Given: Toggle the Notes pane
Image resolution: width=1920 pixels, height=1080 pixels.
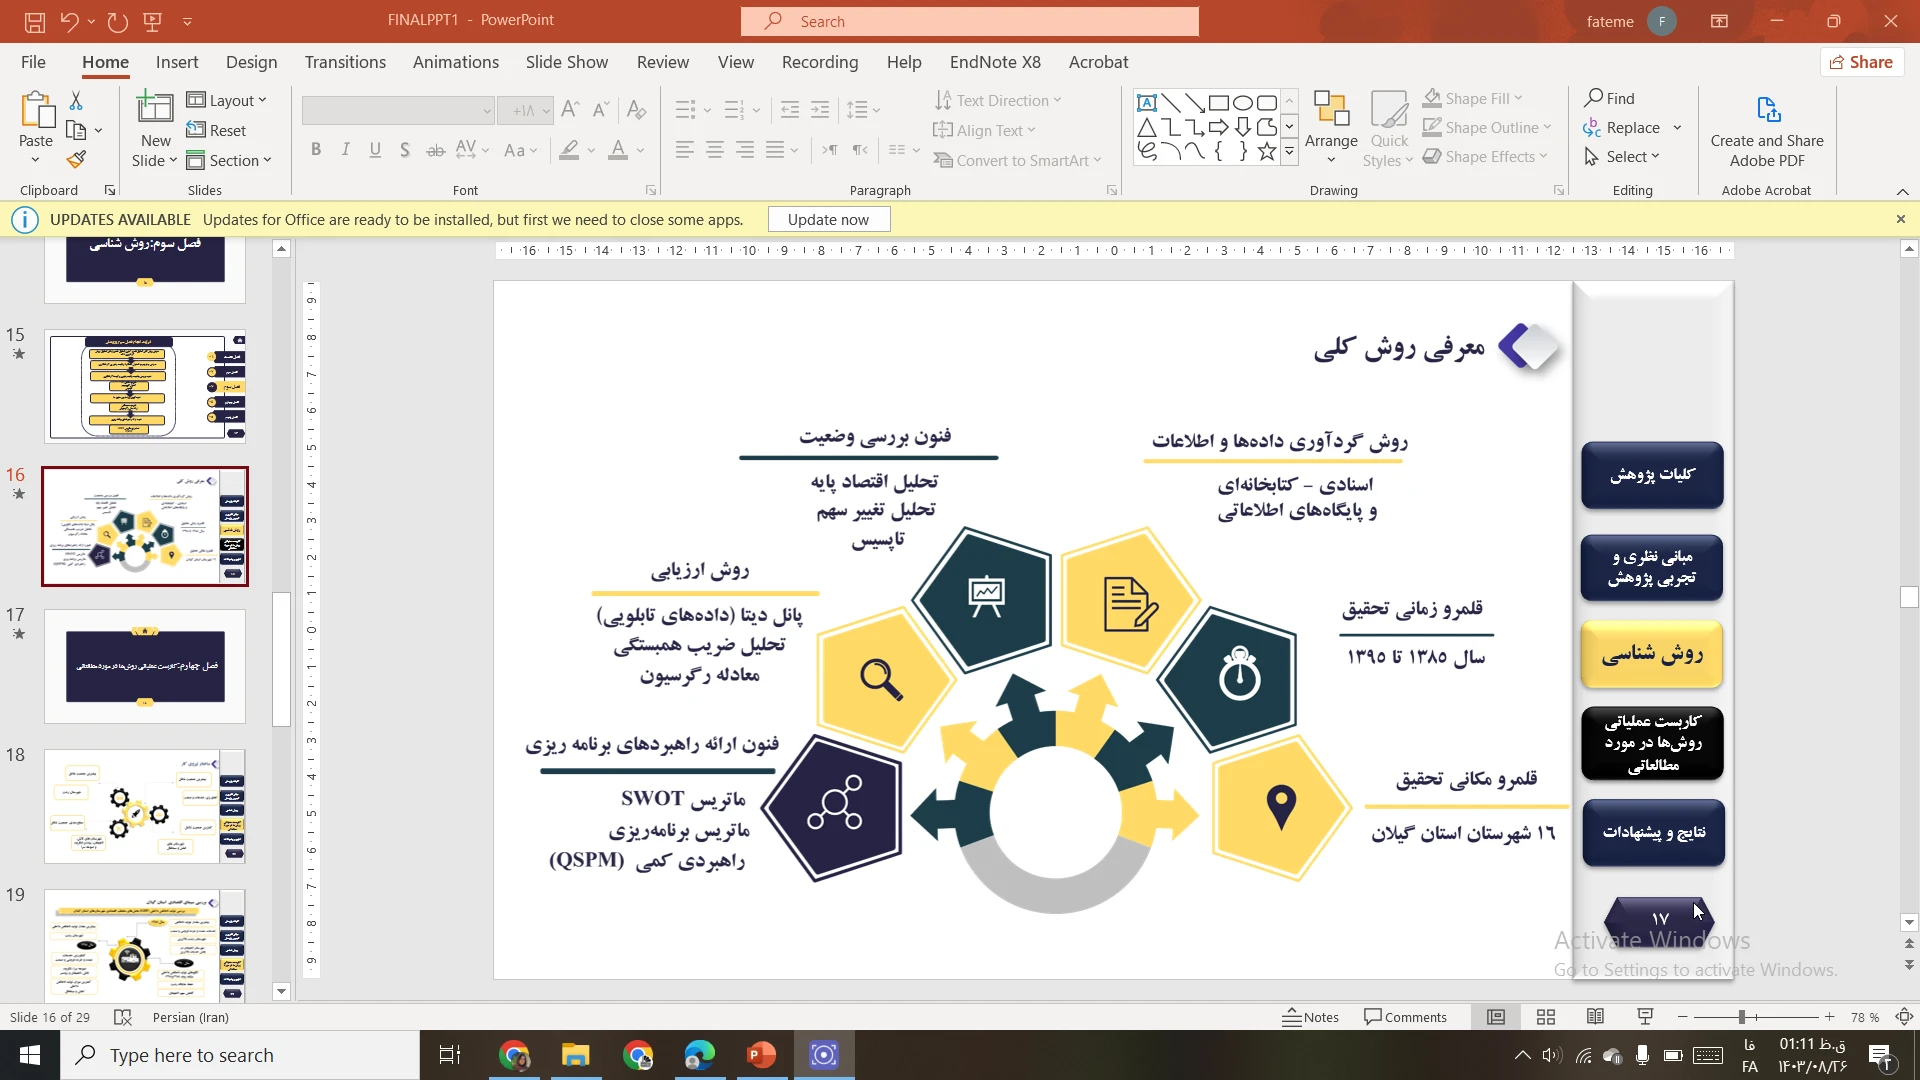Looking at the screenshot, I should coord(1311,1017).
